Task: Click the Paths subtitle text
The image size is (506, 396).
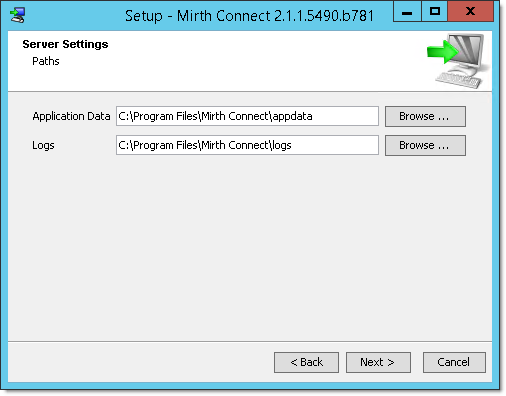Action: point(46,61)
